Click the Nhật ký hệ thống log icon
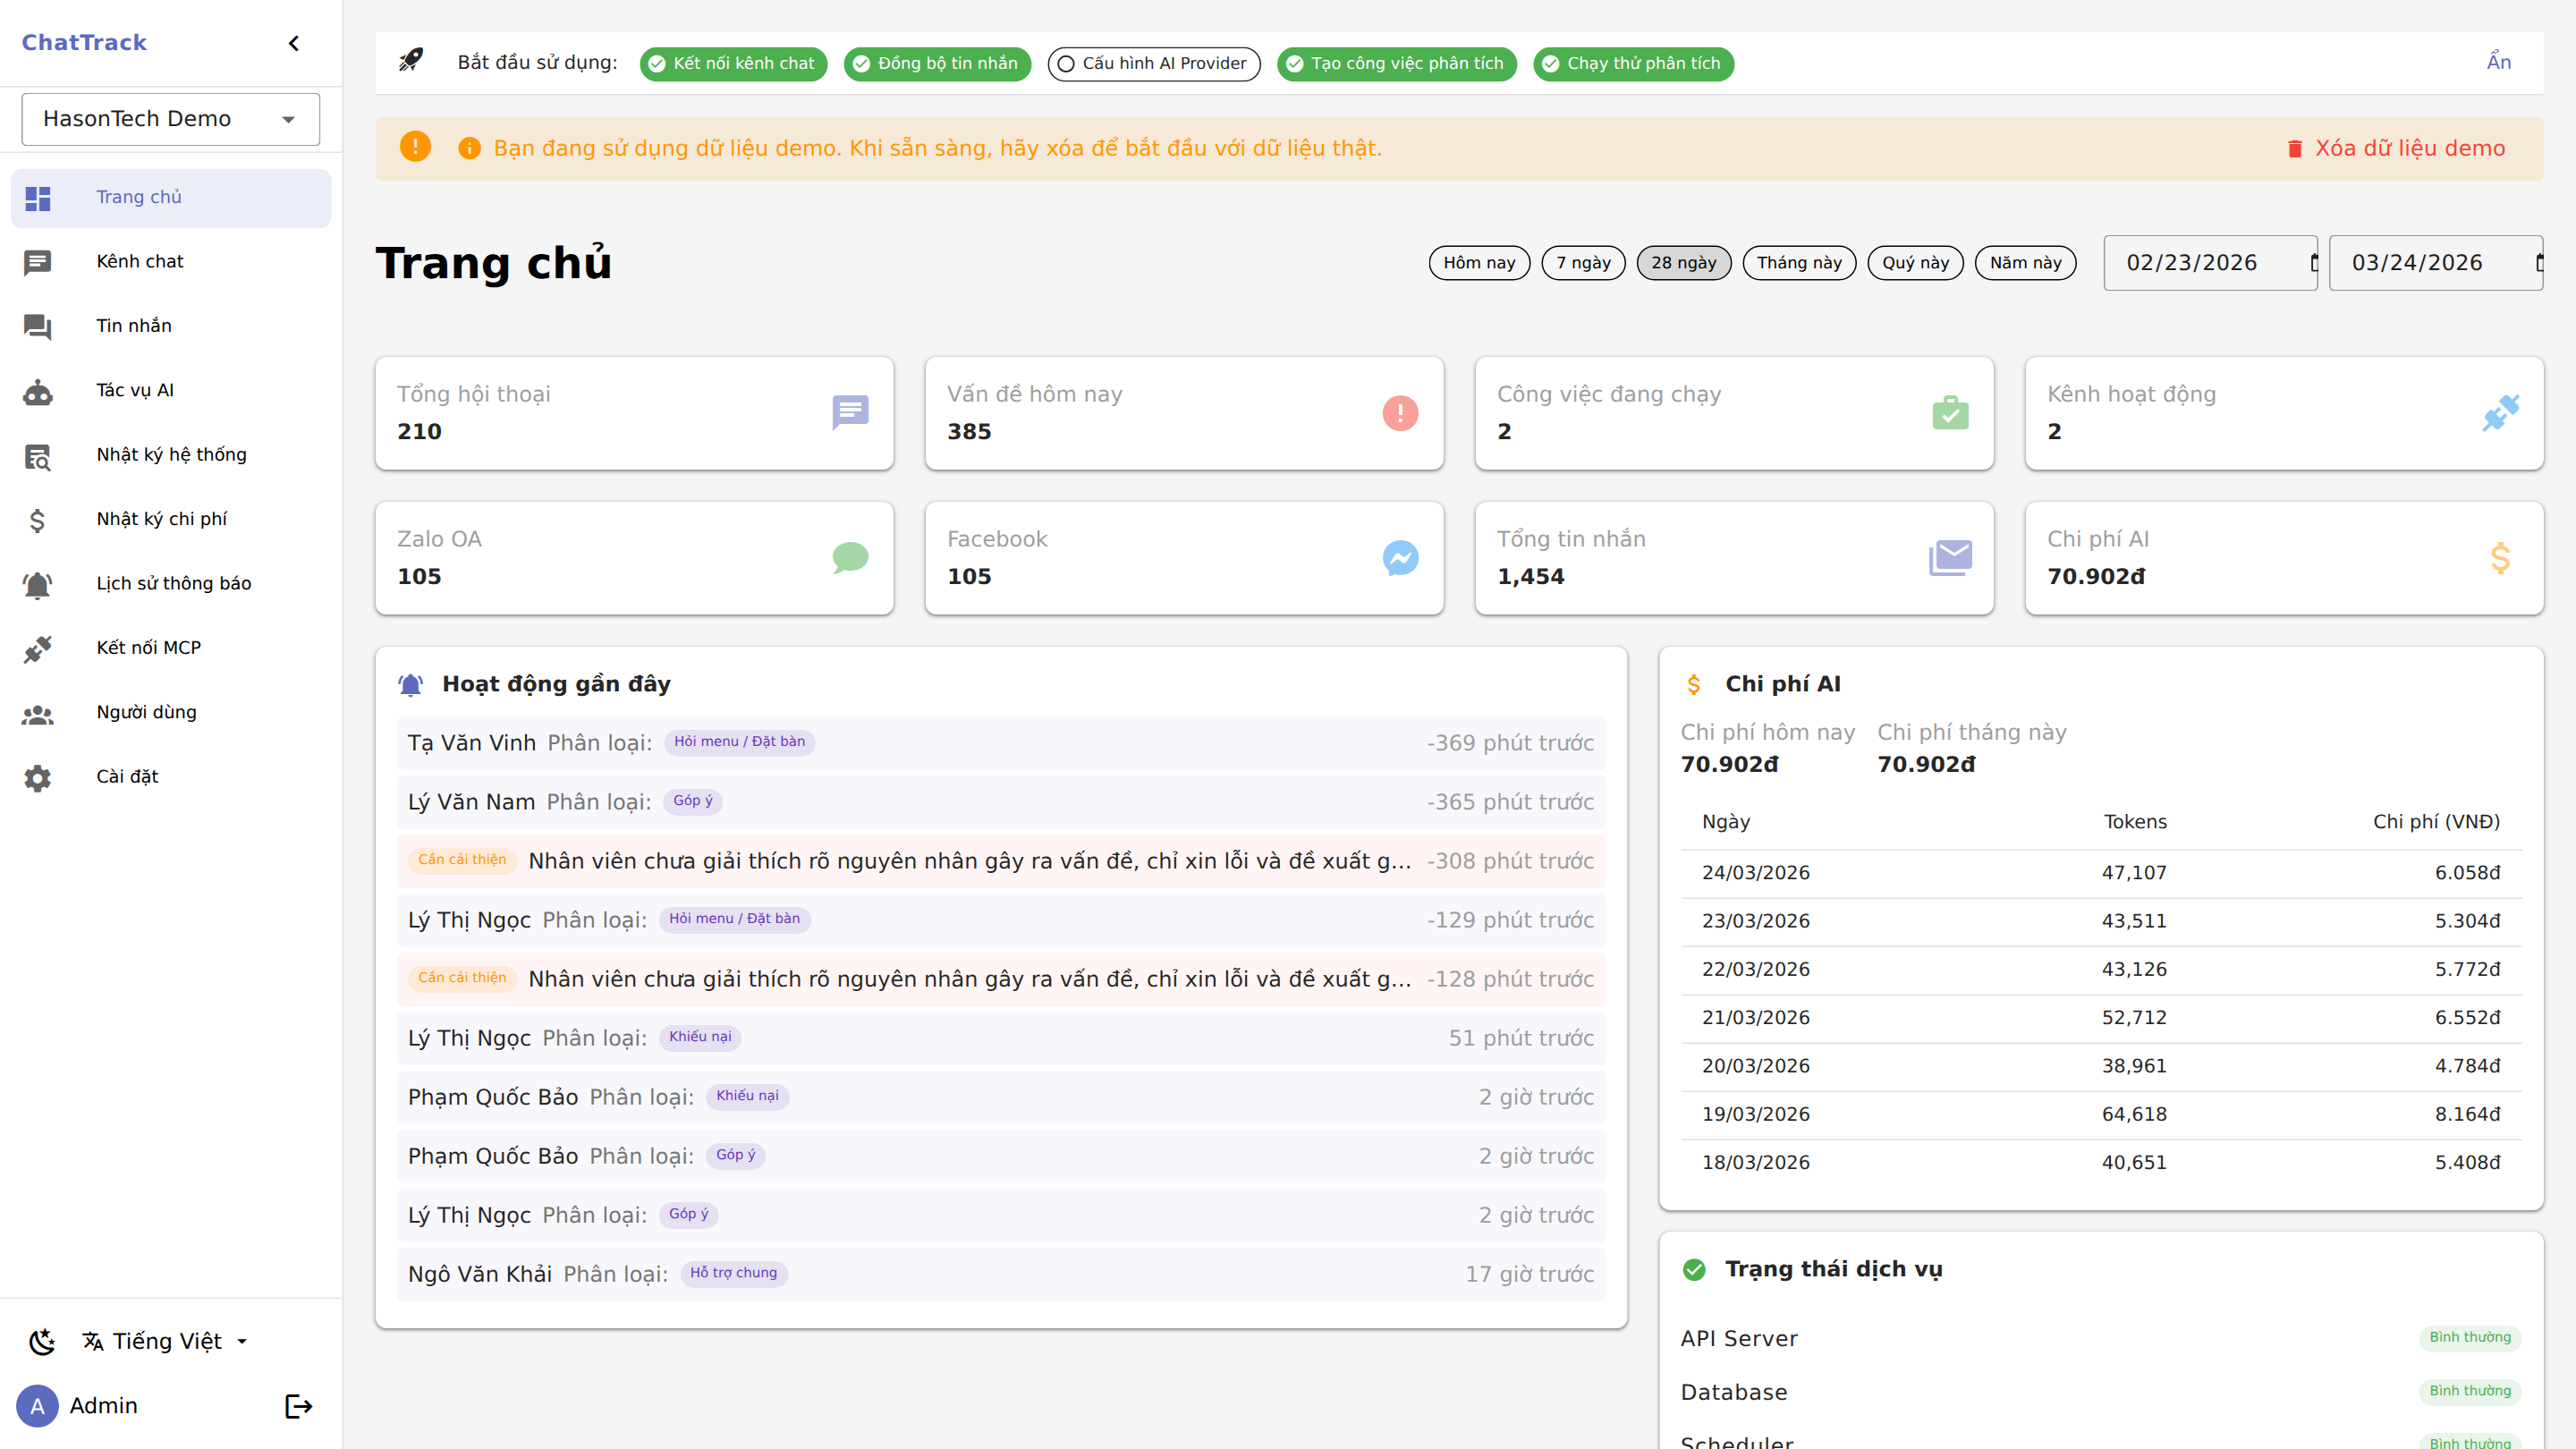 37,456
